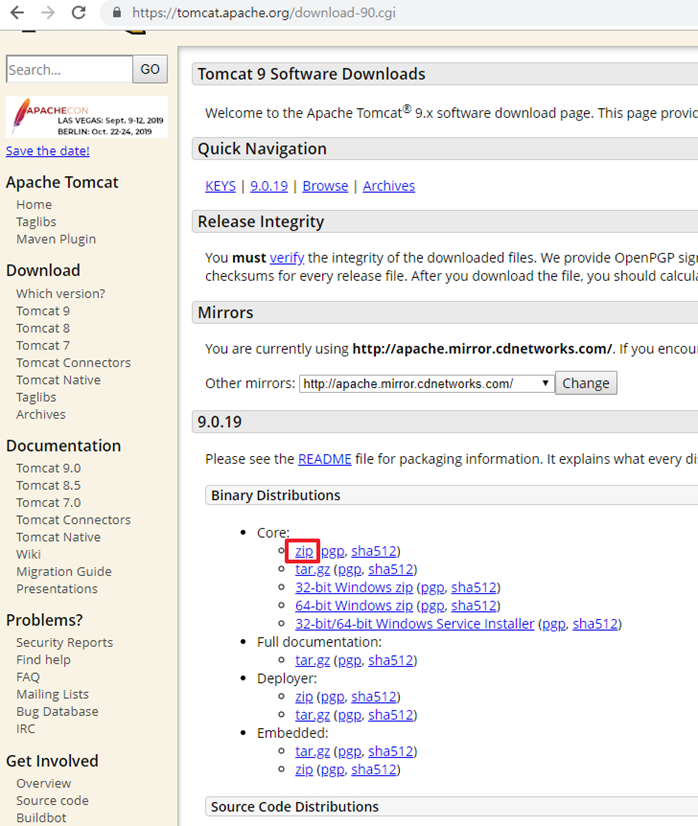This screenshot has height=826, width=698.
Task: Open Archives in the sidebar
Action: coord(41,415)
